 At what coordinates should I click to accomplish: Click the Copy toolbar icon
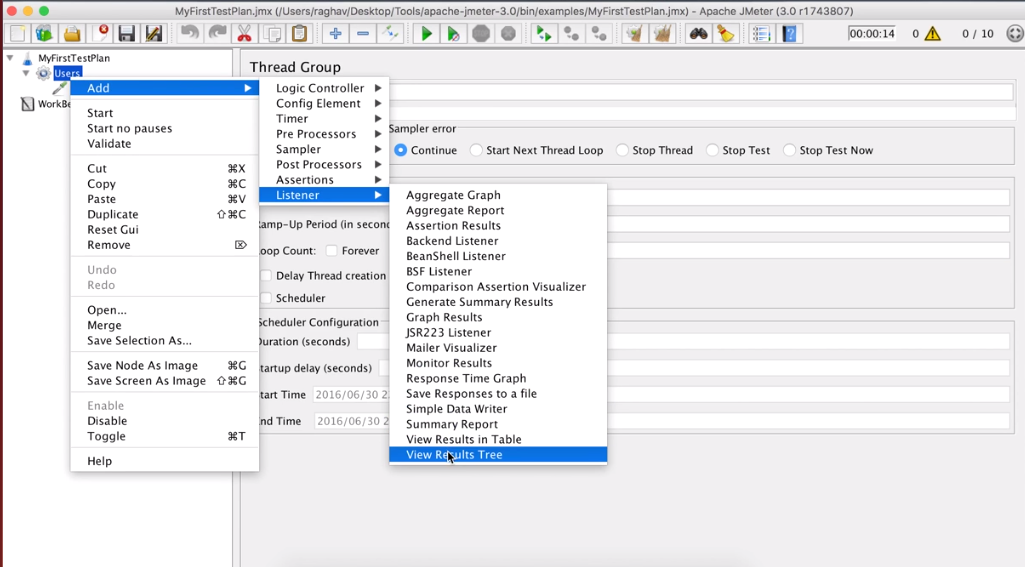click(x=272, y=33)
